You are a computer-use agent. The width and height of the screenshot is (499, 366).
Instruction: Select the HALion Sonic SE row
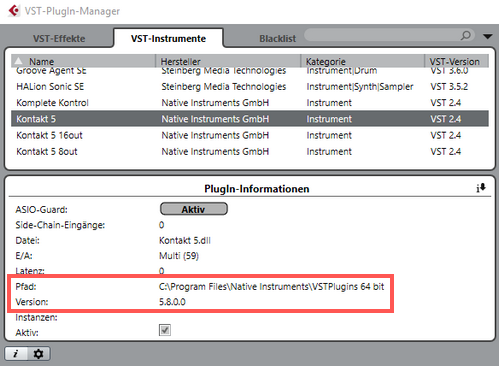[250, 87]
